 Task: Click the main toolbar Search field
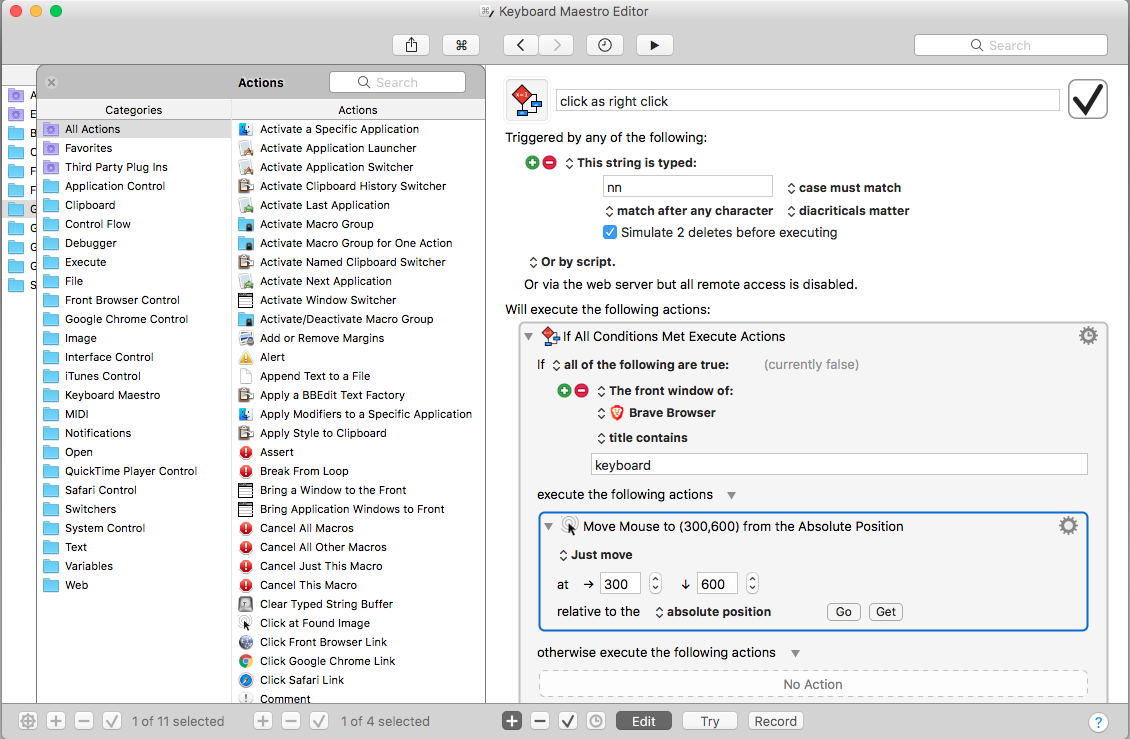click(x=1010, y=45)
